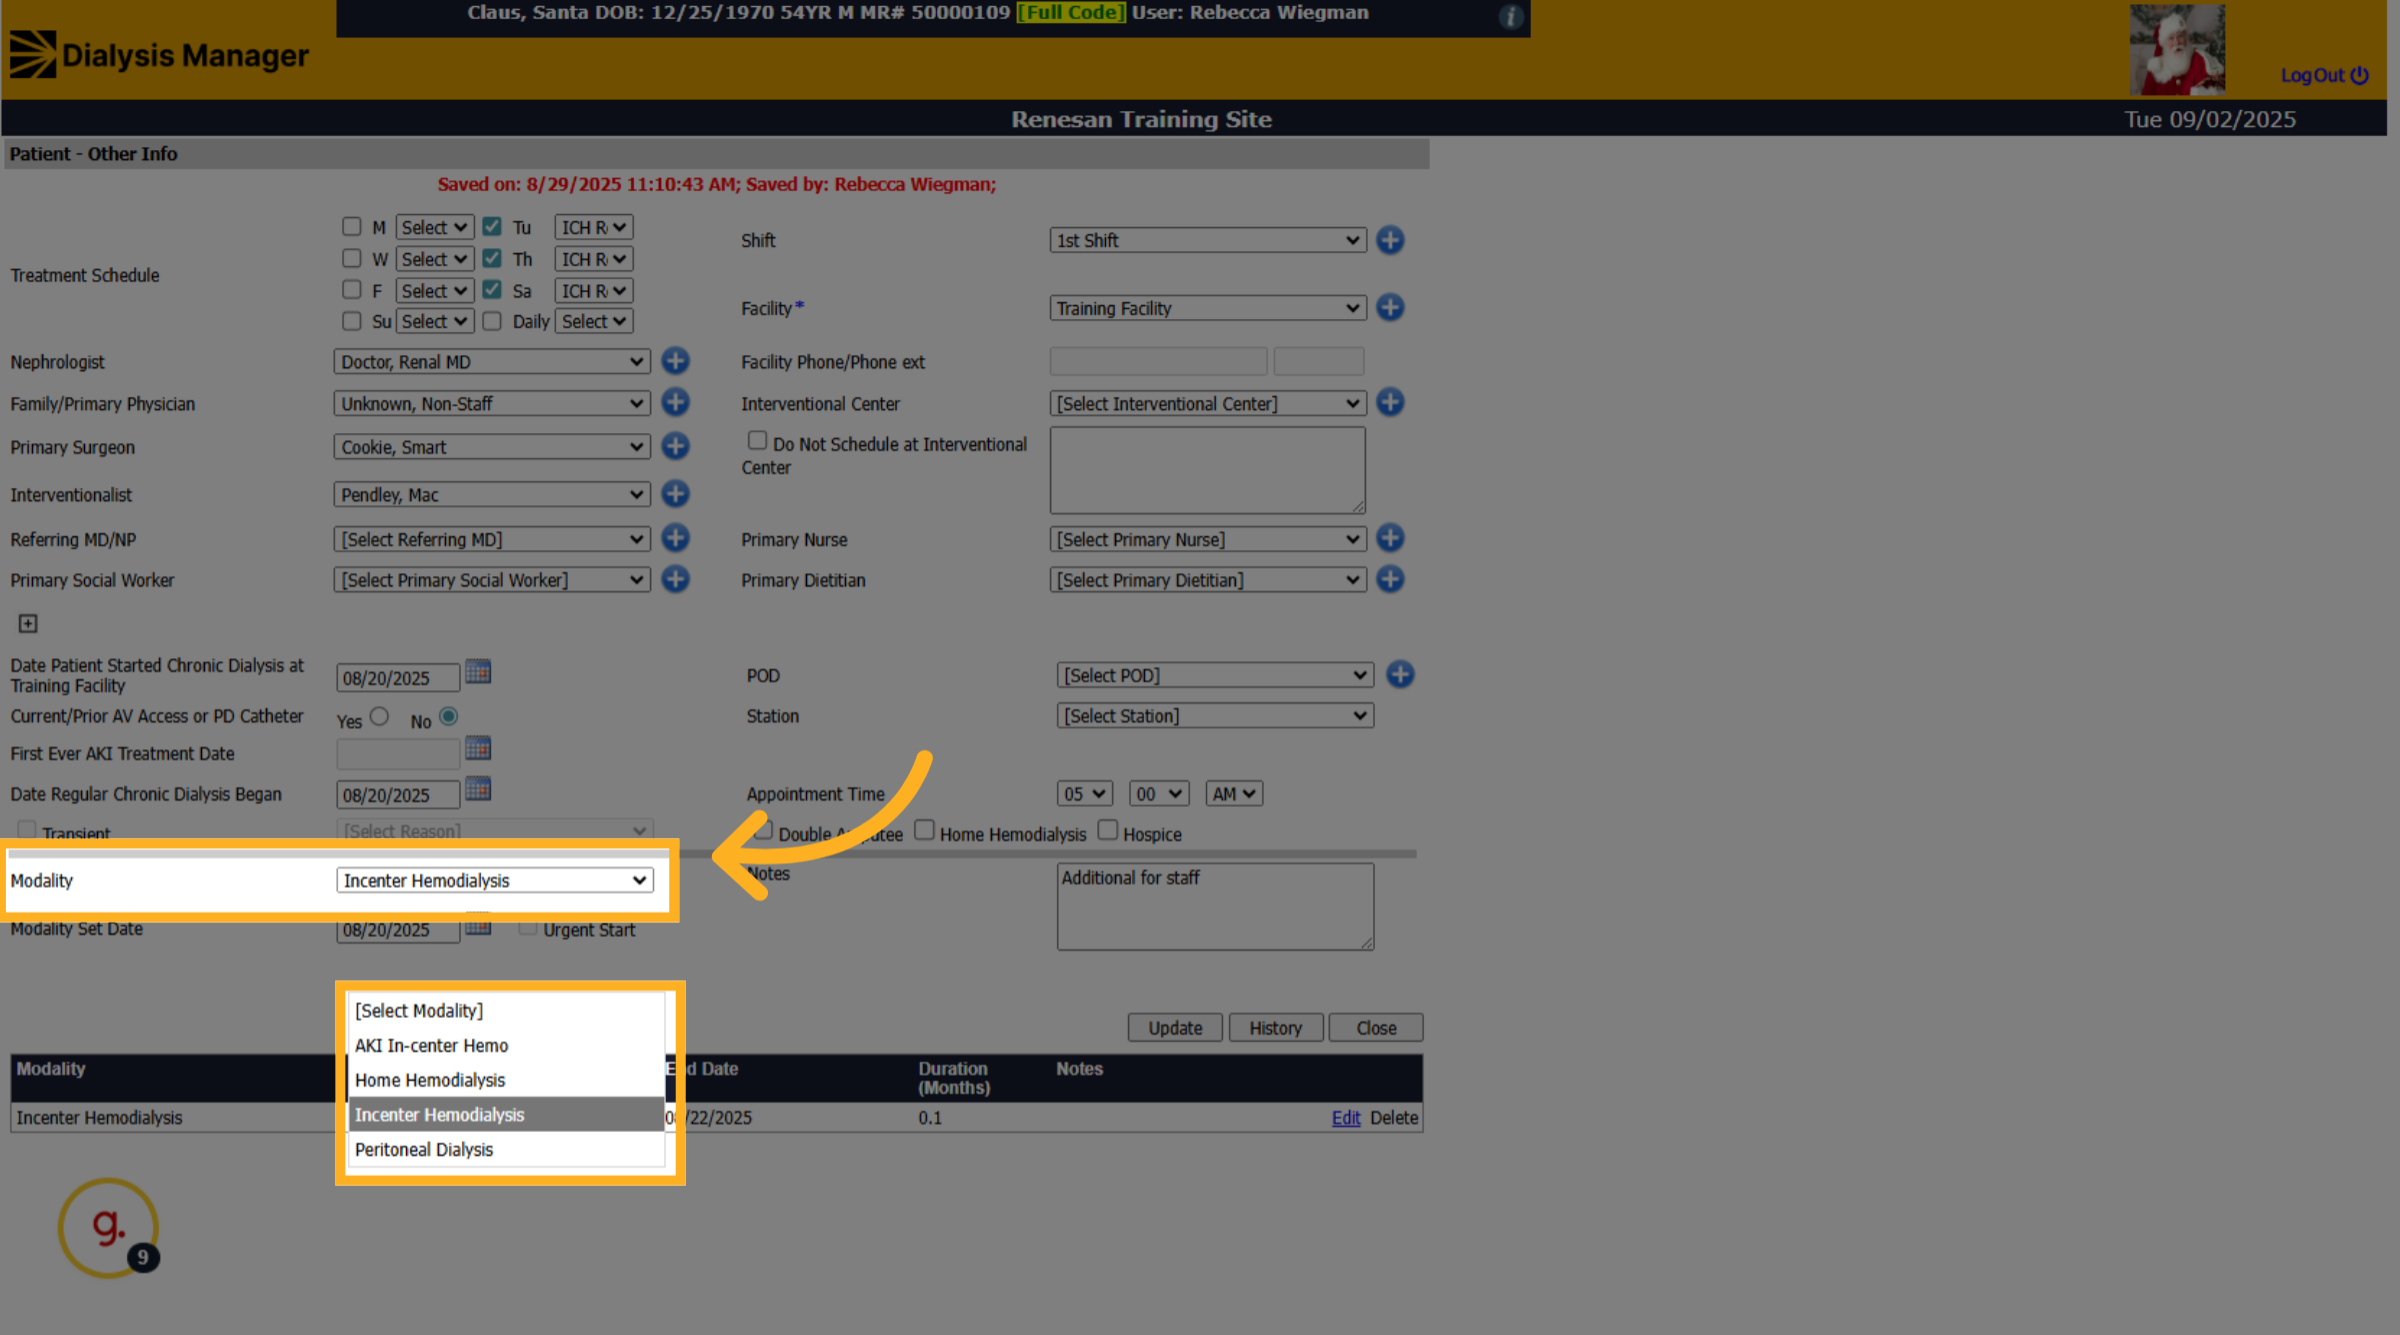The width and height of the screenshot is (2400, 1335).
Task: Add a new Nephrologist with plus icon
Action: 676,361
